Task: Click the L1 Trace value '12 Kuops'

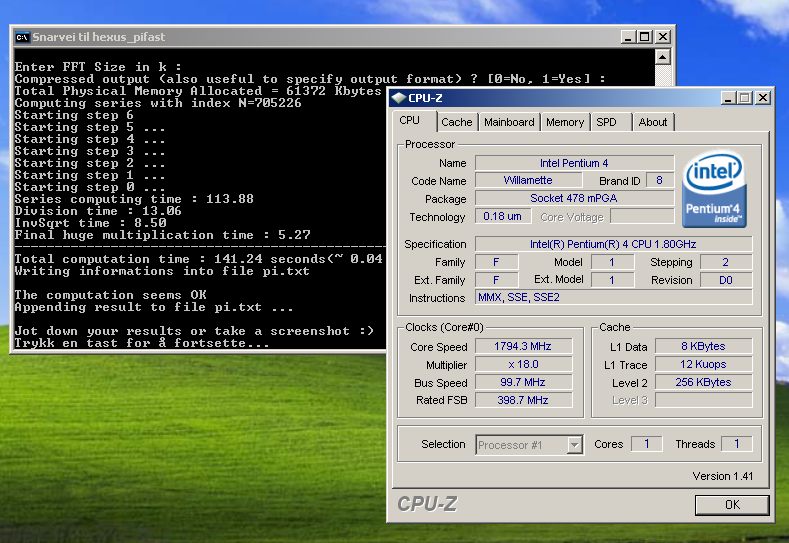Action: click(703, 364)
